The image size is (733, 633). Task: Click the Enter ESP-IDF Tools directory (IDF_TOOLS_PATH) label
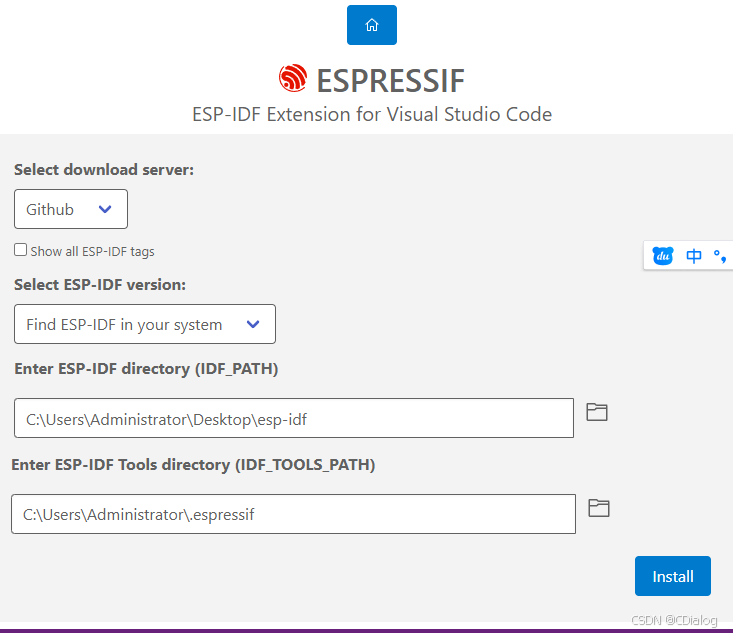coord(193,464)
